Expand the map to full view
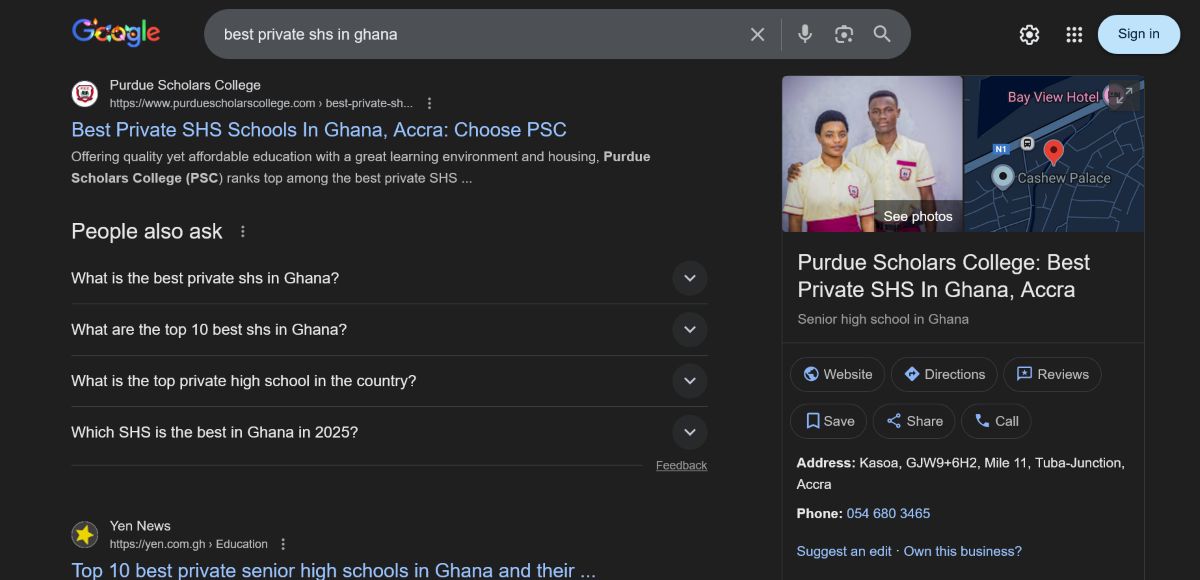The image size is (1200, 580). (1124, 96)
